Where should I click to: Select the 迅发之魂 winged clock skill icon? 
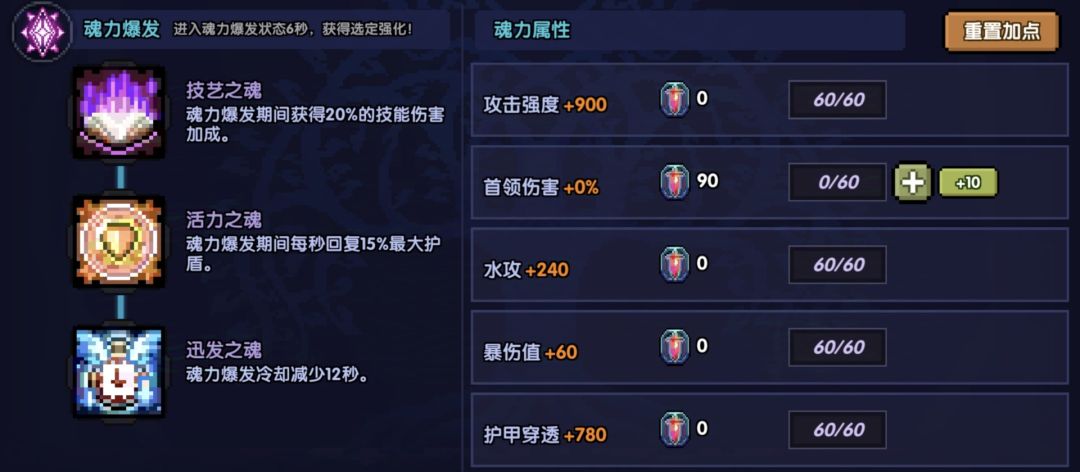[x=119, y=371]
